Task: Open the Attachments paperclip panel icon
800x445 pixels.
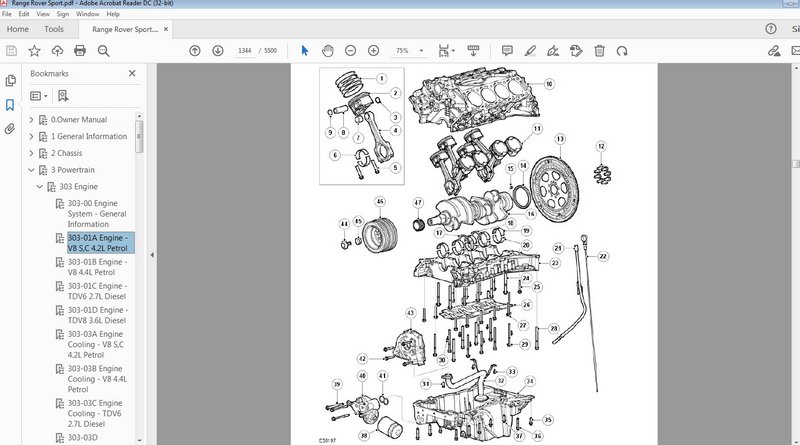Action: tap(10, 129)
